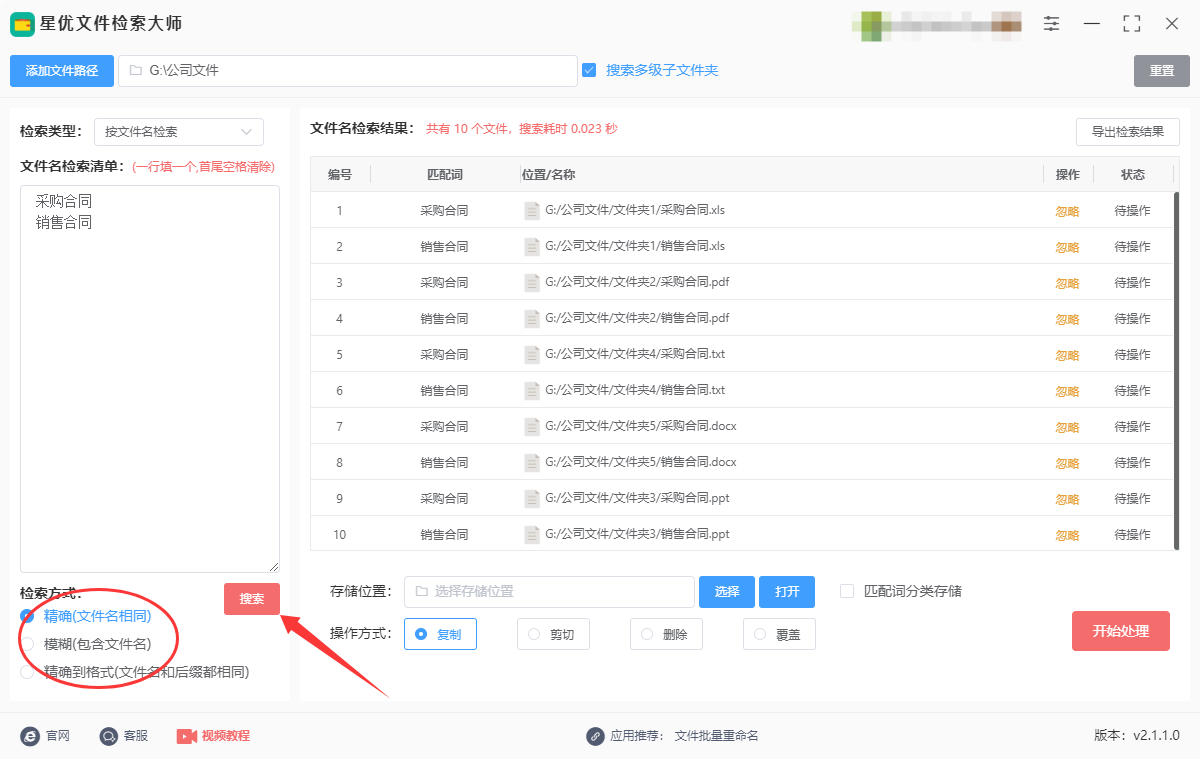
Task: Click 忽略 for row 8 销售合同.docx
Action: tap(1068, 463)
